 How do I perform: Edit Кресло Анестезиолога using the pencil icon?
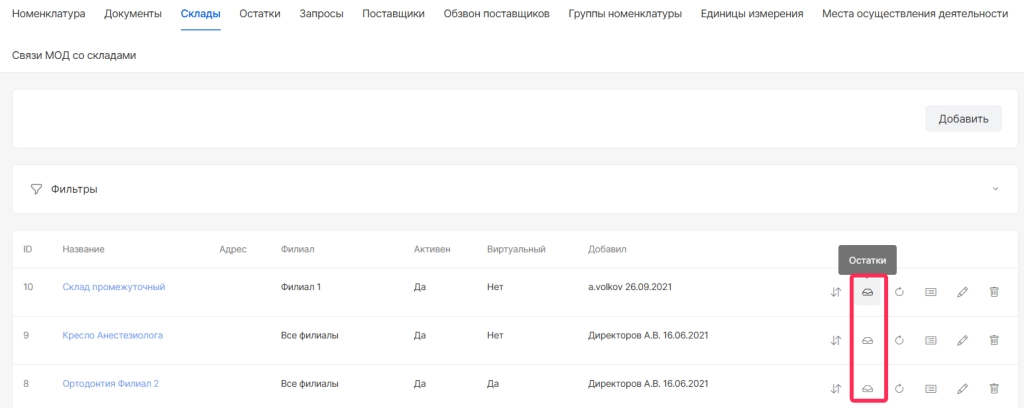[962, 340]
